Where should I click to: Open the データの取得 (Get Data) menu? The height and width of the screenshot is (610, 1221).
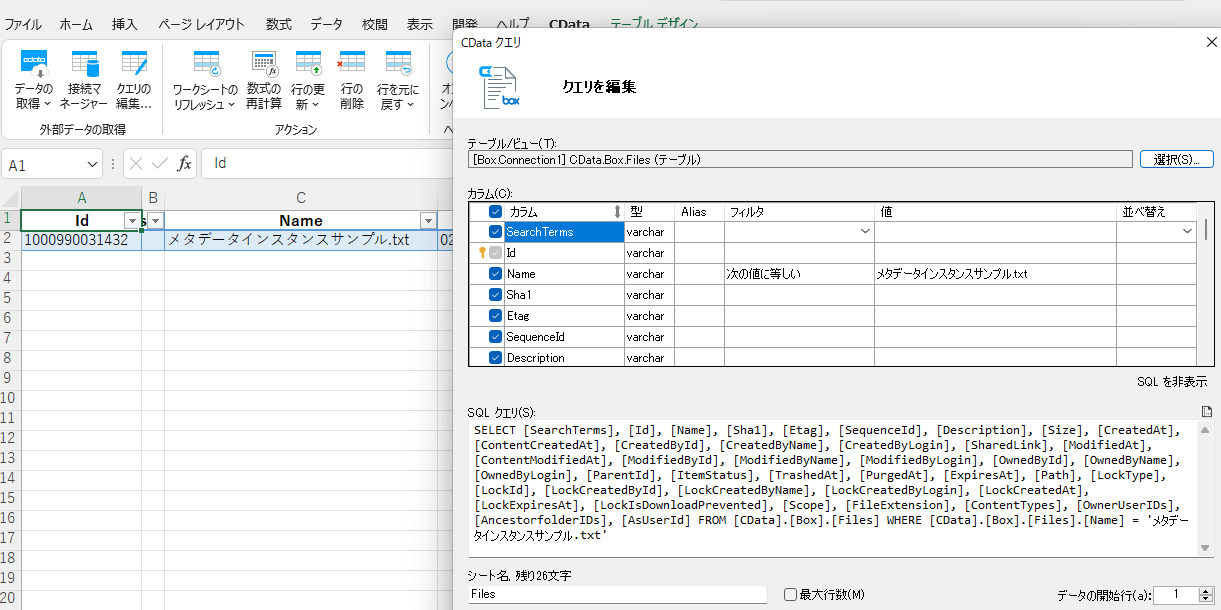pos(34,80)
